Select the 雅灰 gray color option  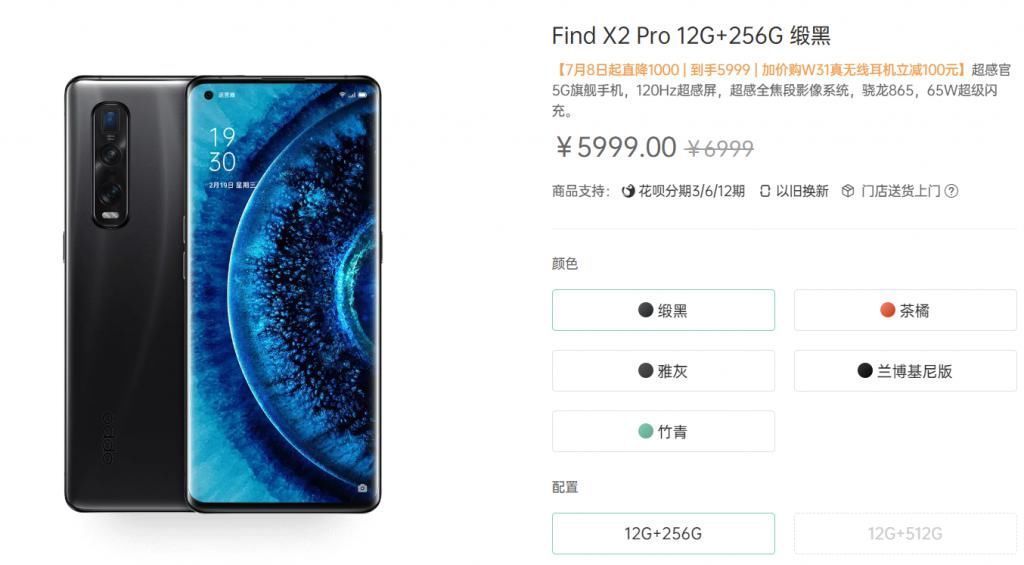[x=664, y=371]
